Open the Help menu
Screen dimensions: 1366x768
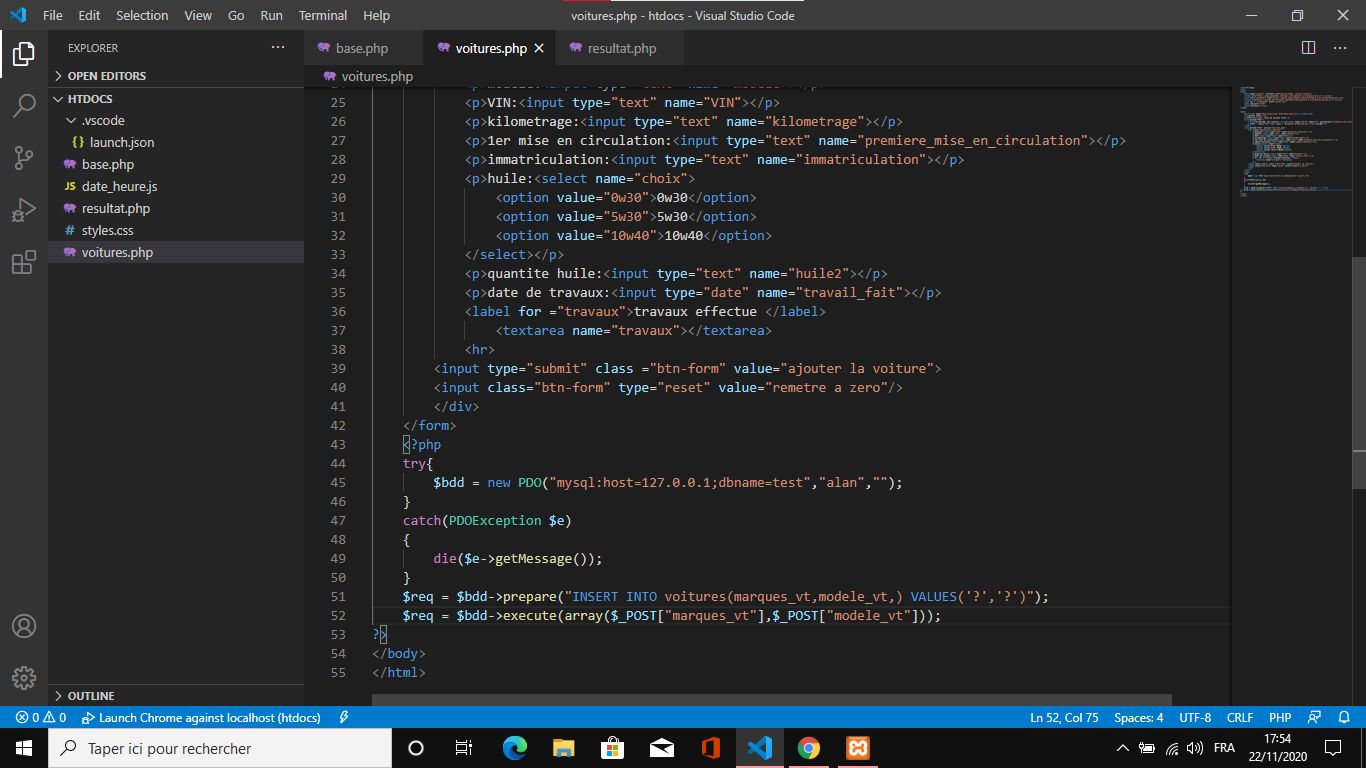coord(377,15)
